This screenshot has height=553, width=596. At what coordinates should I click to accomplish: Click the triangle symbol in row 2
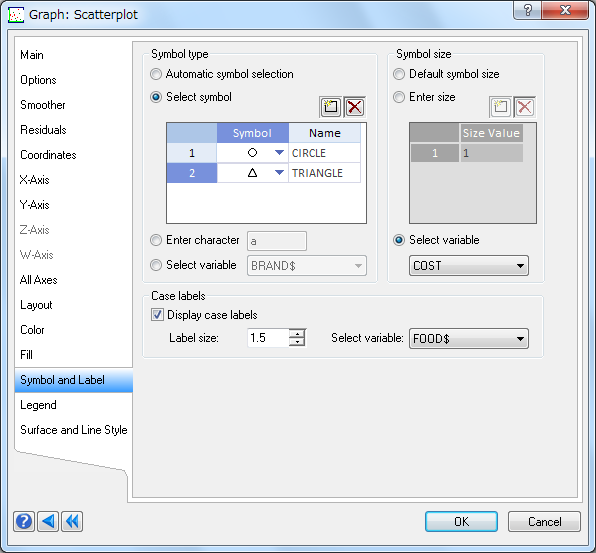252,173
